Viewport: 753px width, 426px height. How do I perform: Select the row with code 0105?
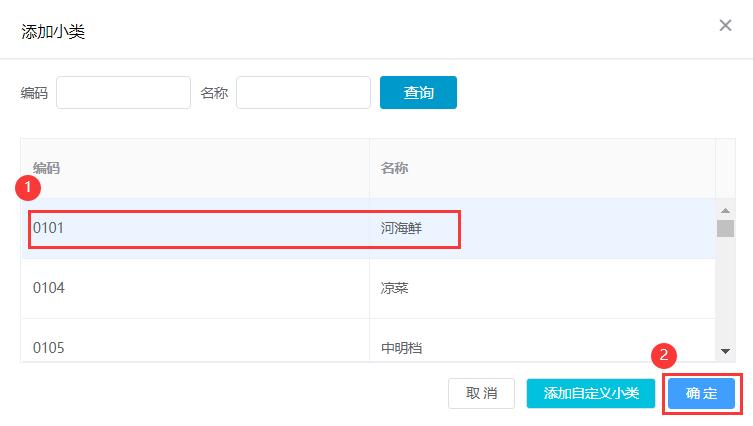click(x=368, y=340)
